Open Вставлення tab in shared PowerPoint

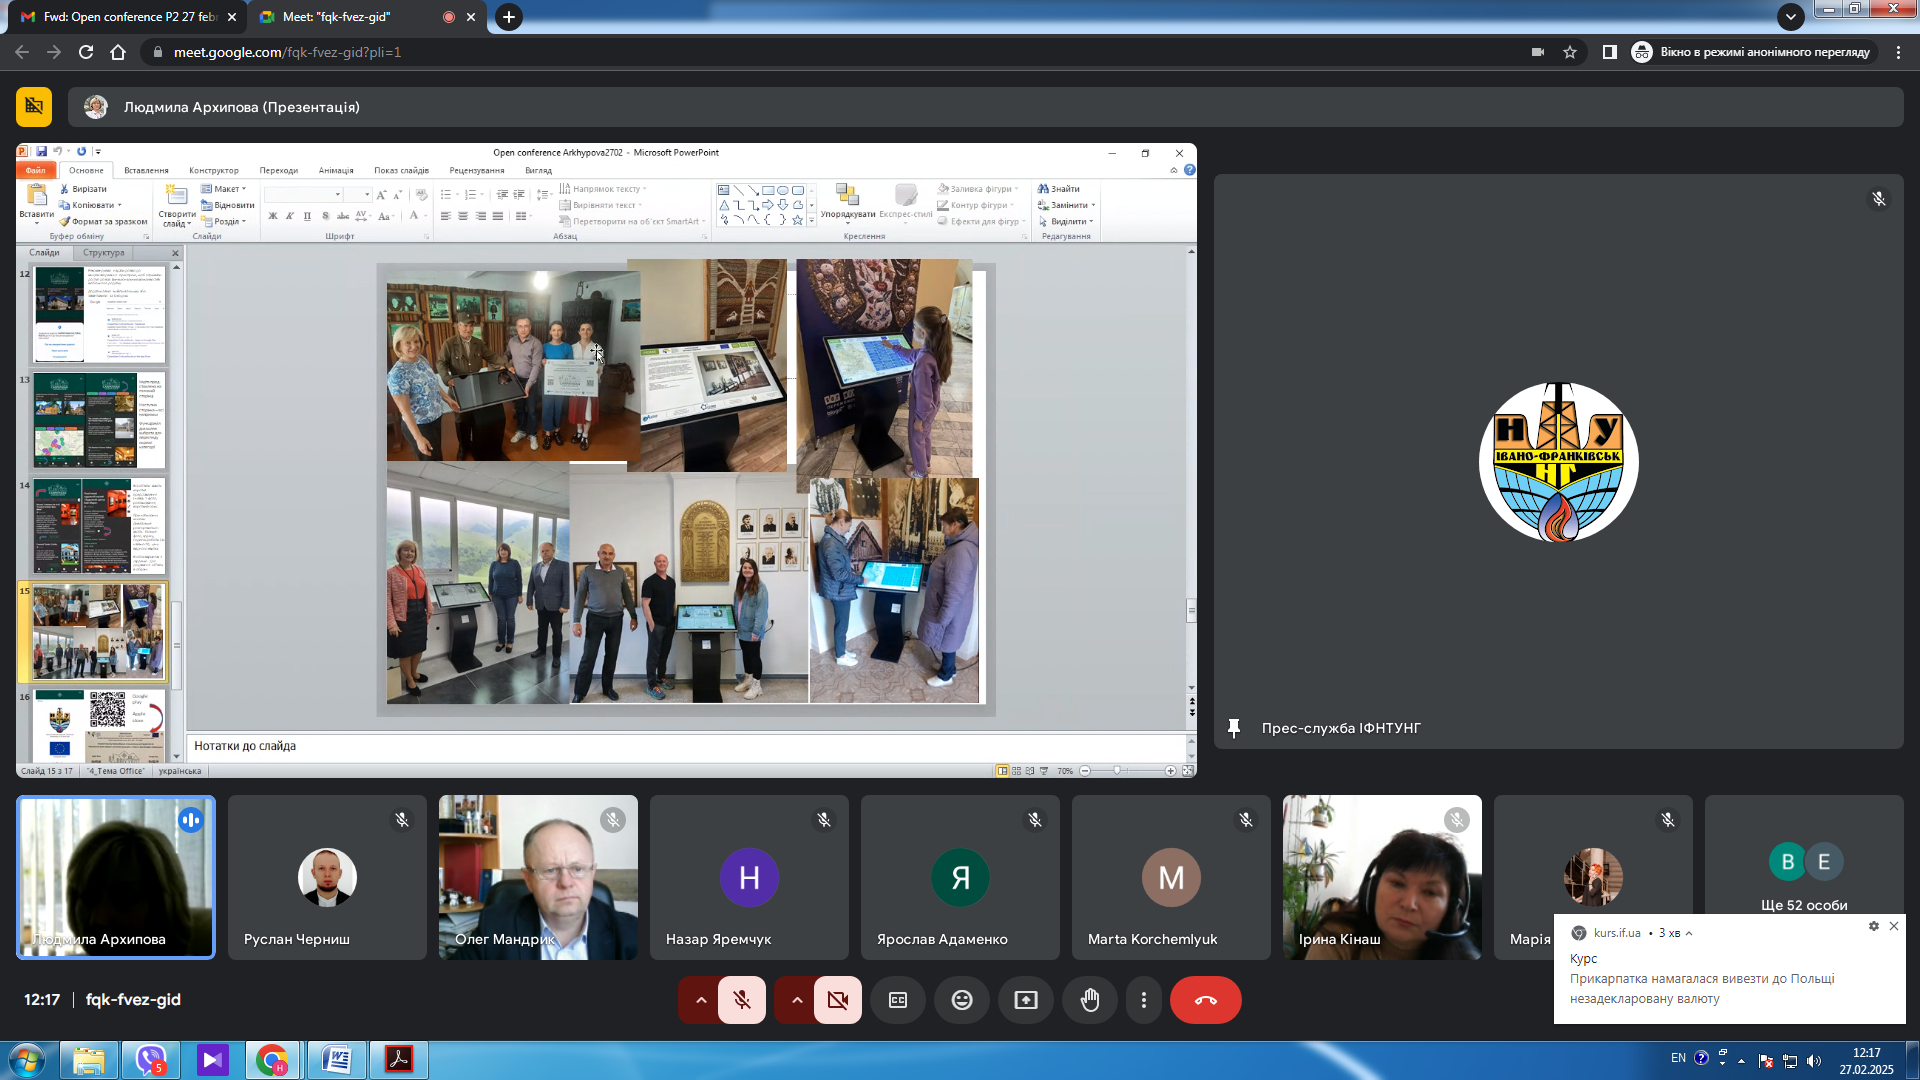click(x=146, y=170)
